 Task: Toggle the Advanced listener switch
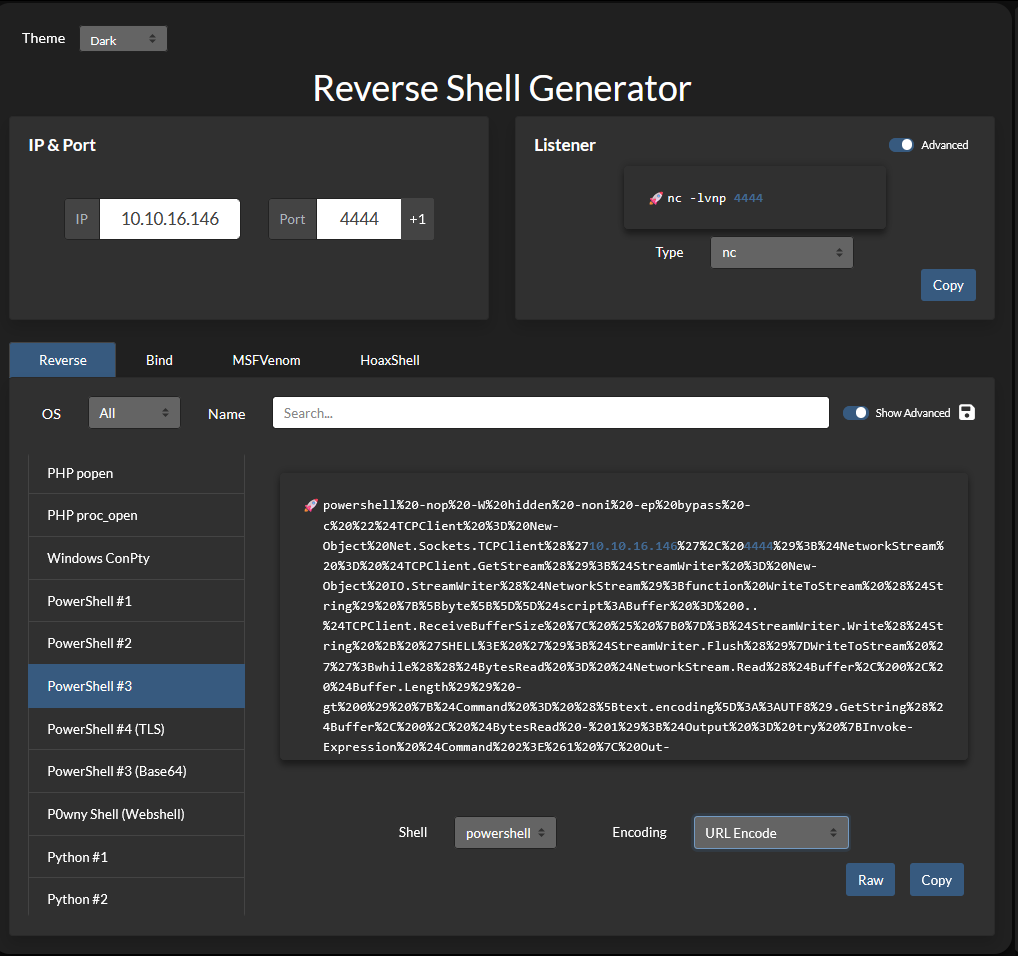pos(901,145)
